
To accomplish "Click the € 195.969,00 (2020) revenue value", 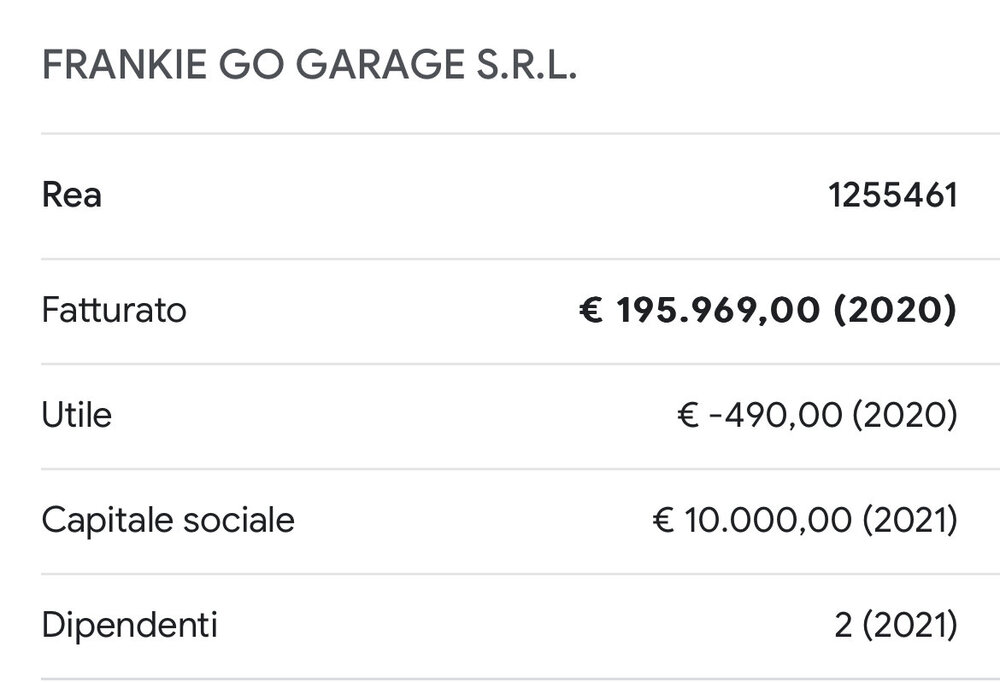I will (768, 311).
